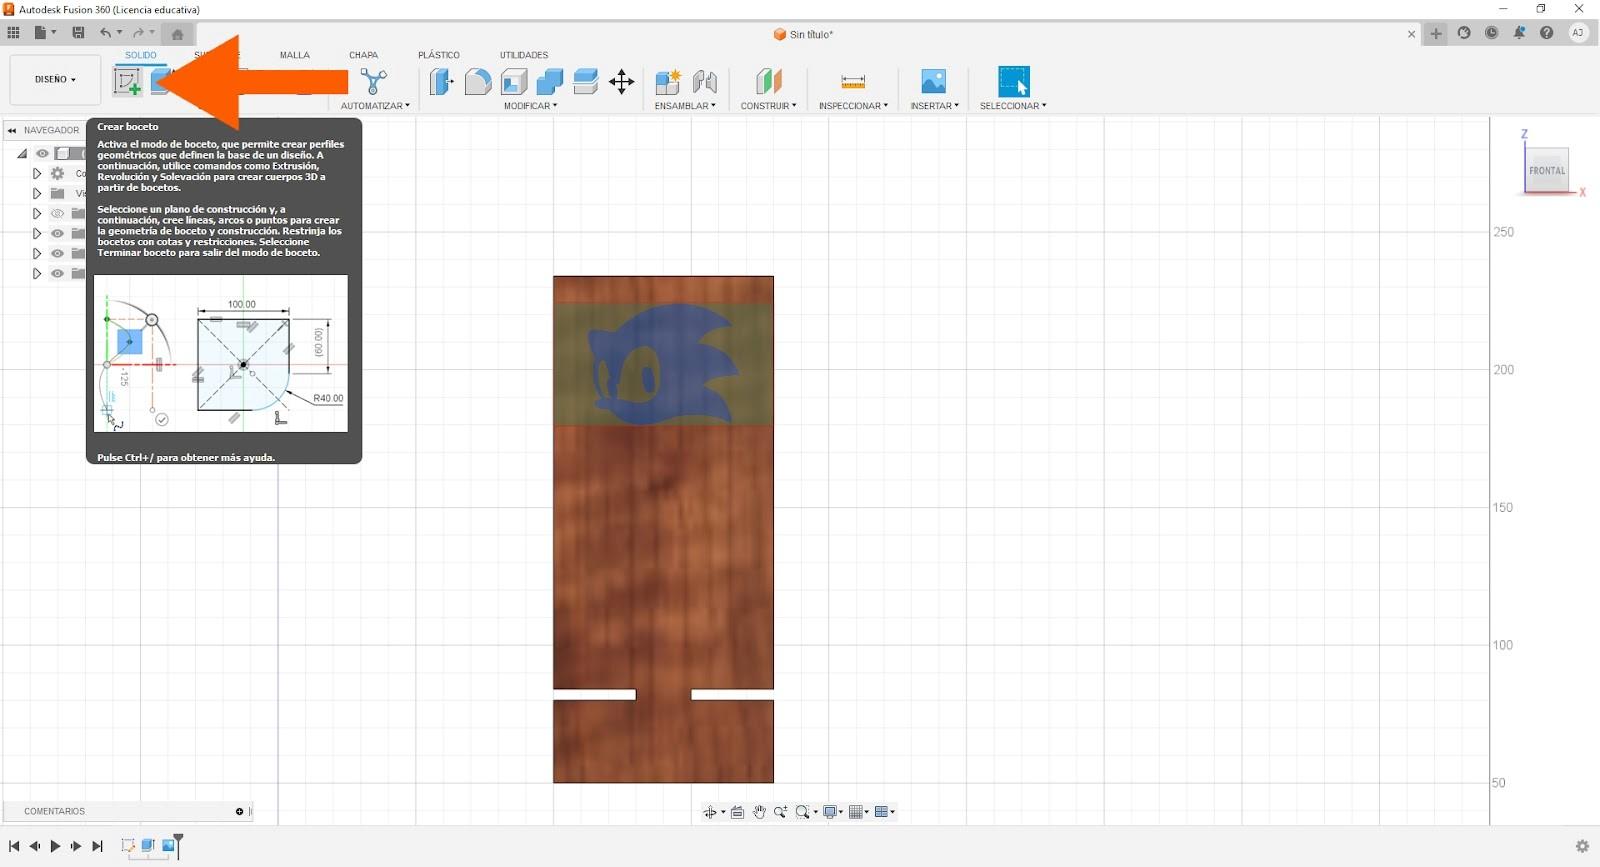This screenshot has width=1600, height=867.
Task: Select the Combine bodies tool
Action: [x=550, y=82]
